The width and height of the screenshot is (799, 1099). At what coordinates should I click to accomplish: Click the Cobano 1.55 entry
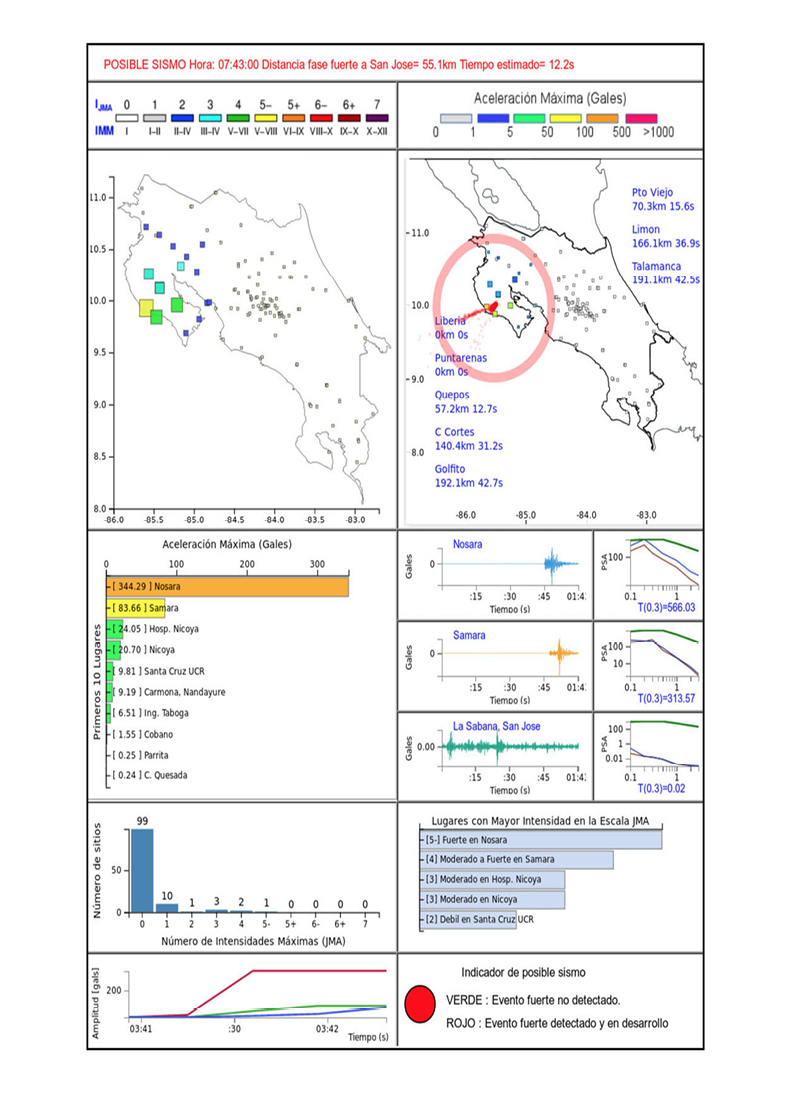click(142, 735)
